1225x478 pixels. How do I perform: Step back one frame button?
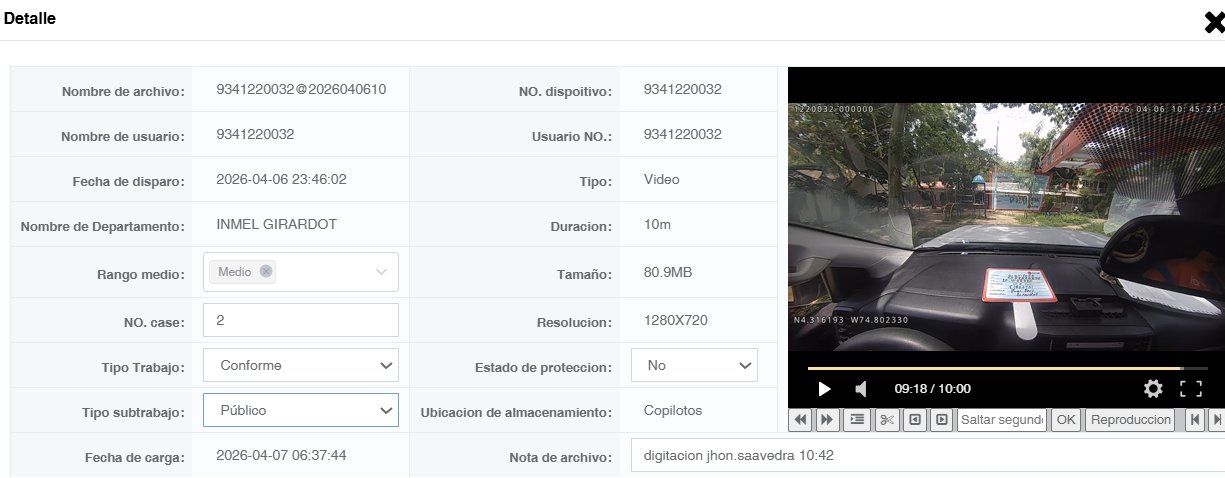[916, 420]
